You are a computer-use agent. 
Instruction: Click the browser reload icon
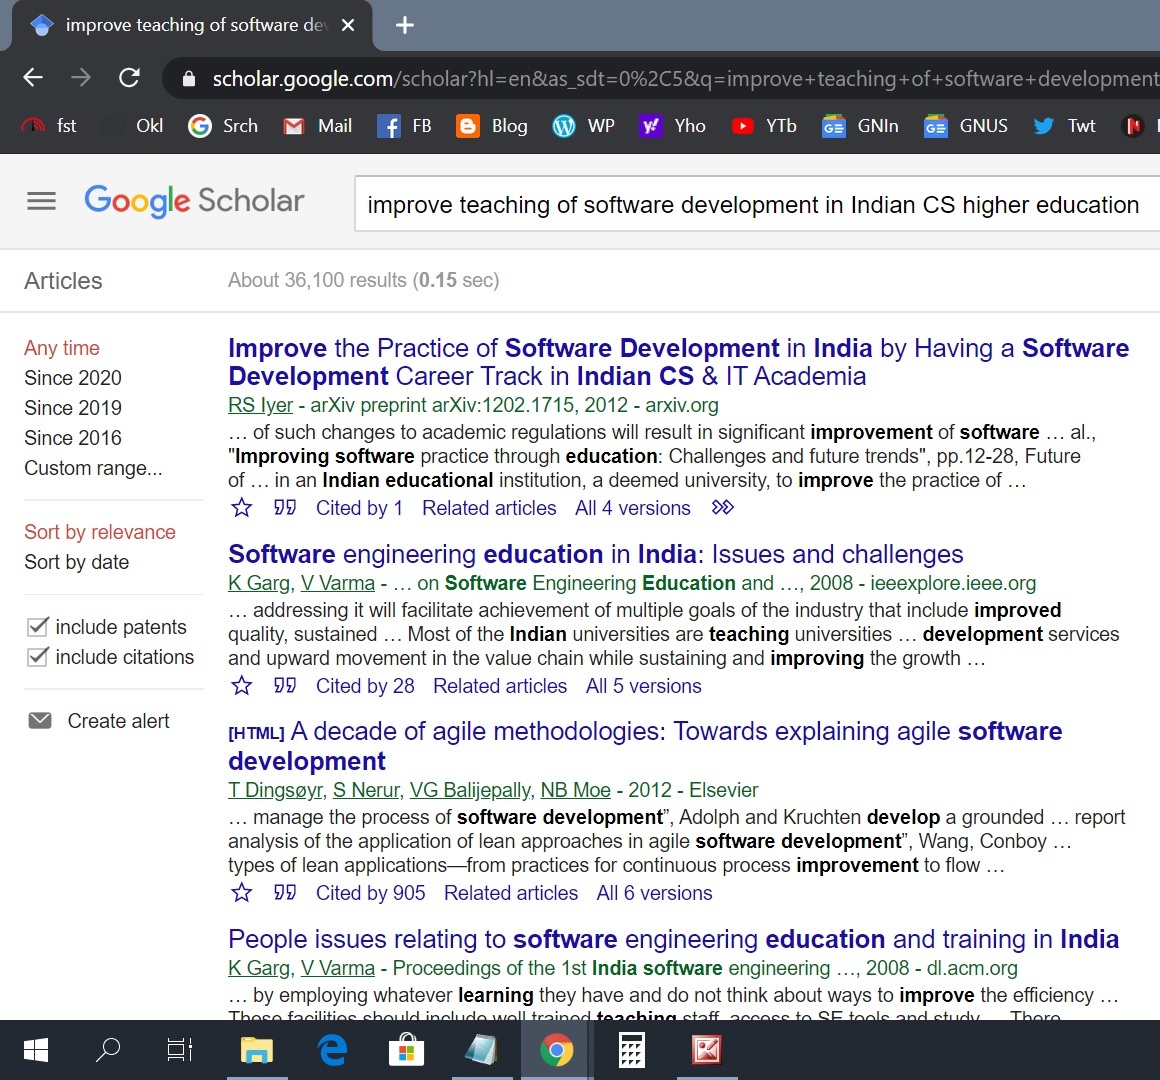[129, 78]
